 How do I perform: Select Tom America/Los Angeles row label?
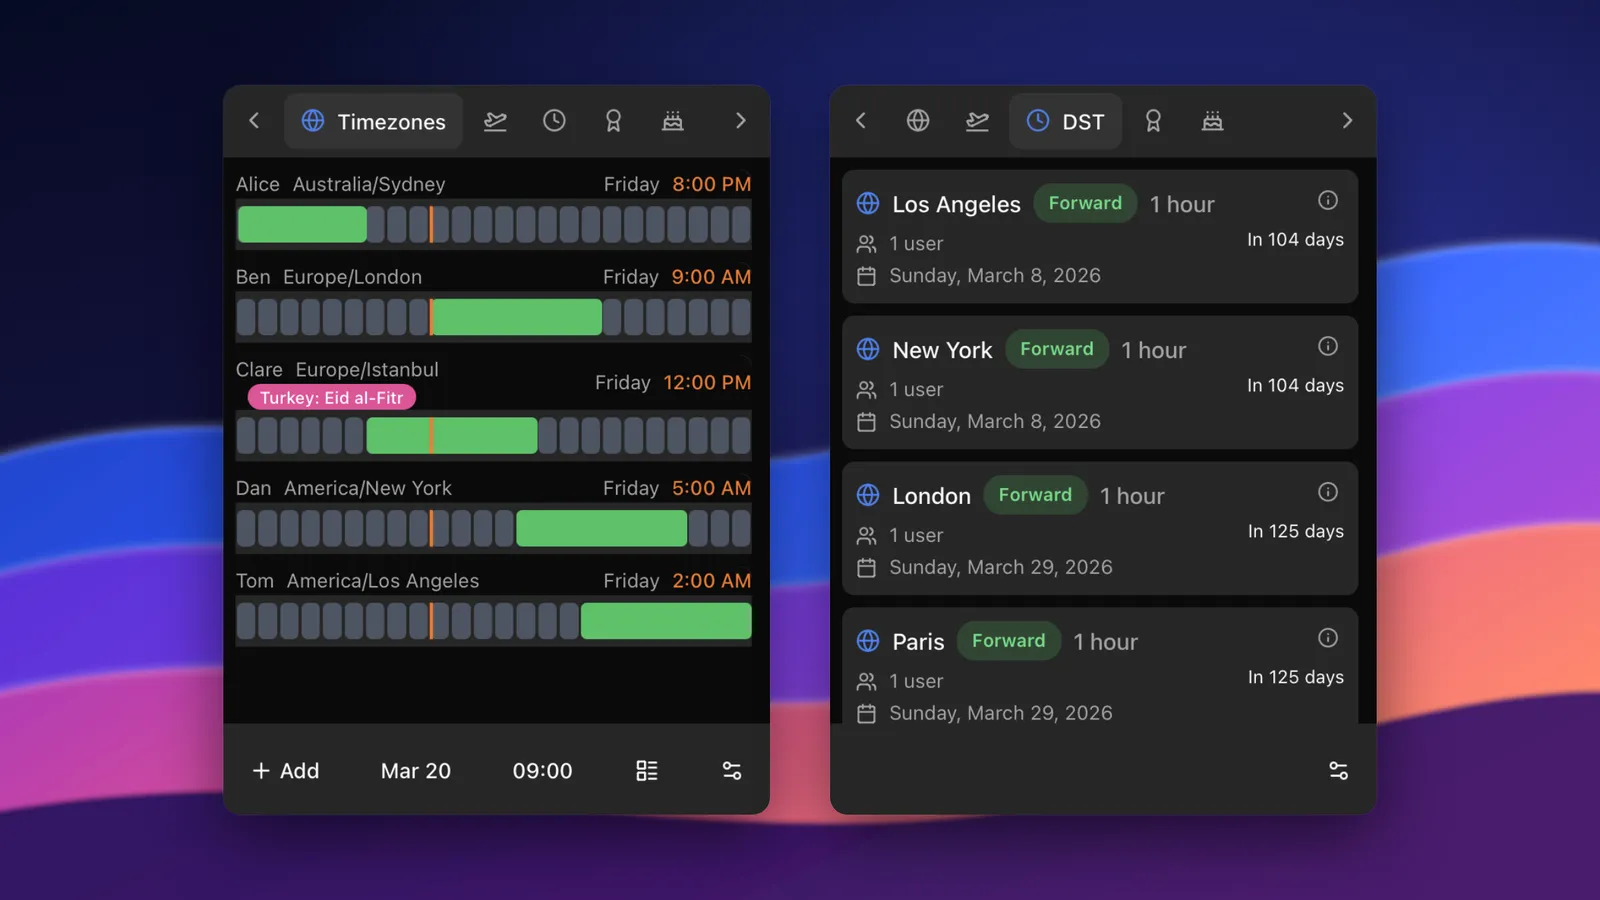point(358,581)
